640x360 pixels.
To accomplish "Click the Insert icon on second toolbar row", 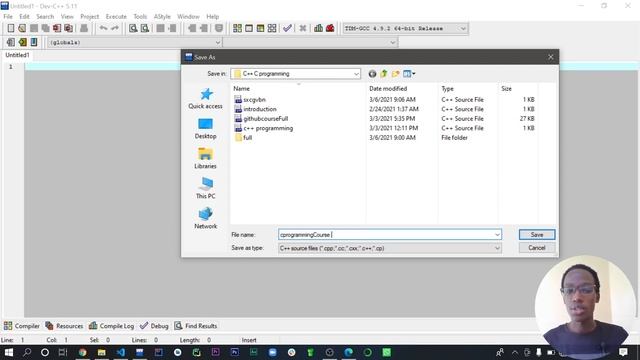I will (11, 42).
